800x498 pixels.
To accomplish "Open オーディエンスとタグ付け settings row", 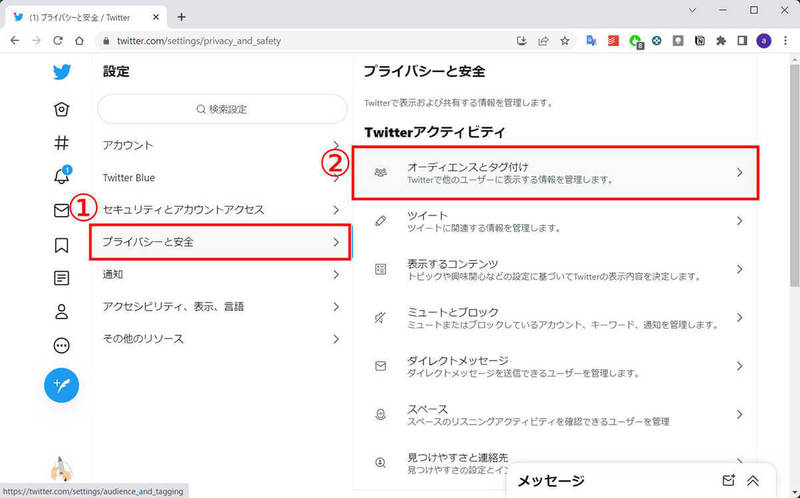I will click(555, 172).
